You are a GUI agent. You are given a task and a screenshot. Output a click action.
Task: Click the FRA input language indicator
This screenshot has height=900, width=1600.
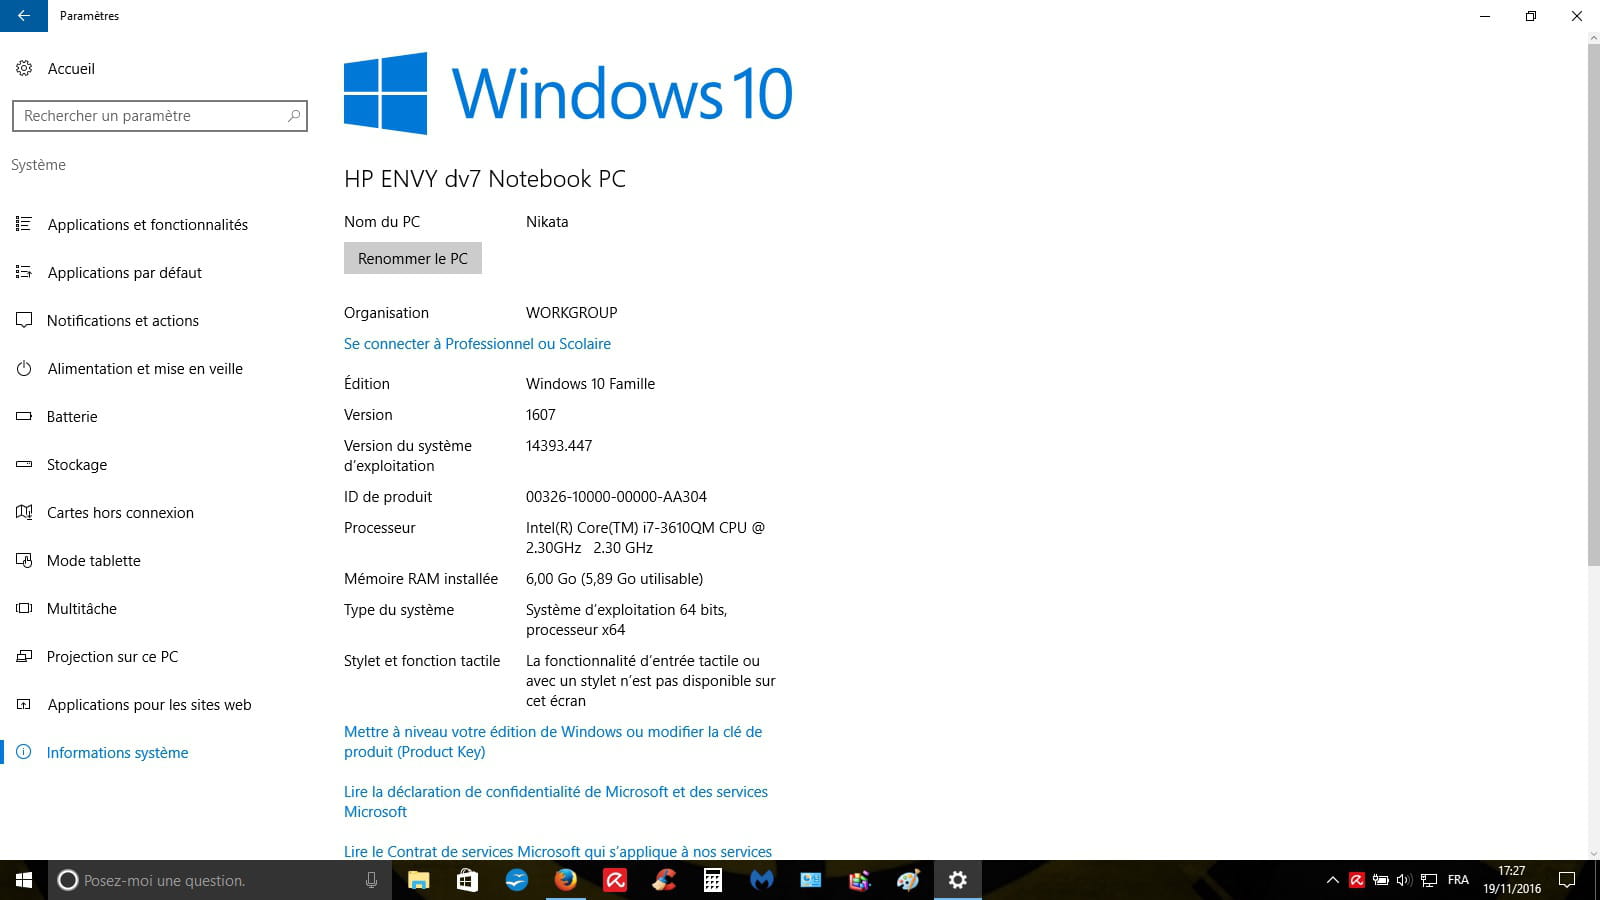click(1458, 880)
